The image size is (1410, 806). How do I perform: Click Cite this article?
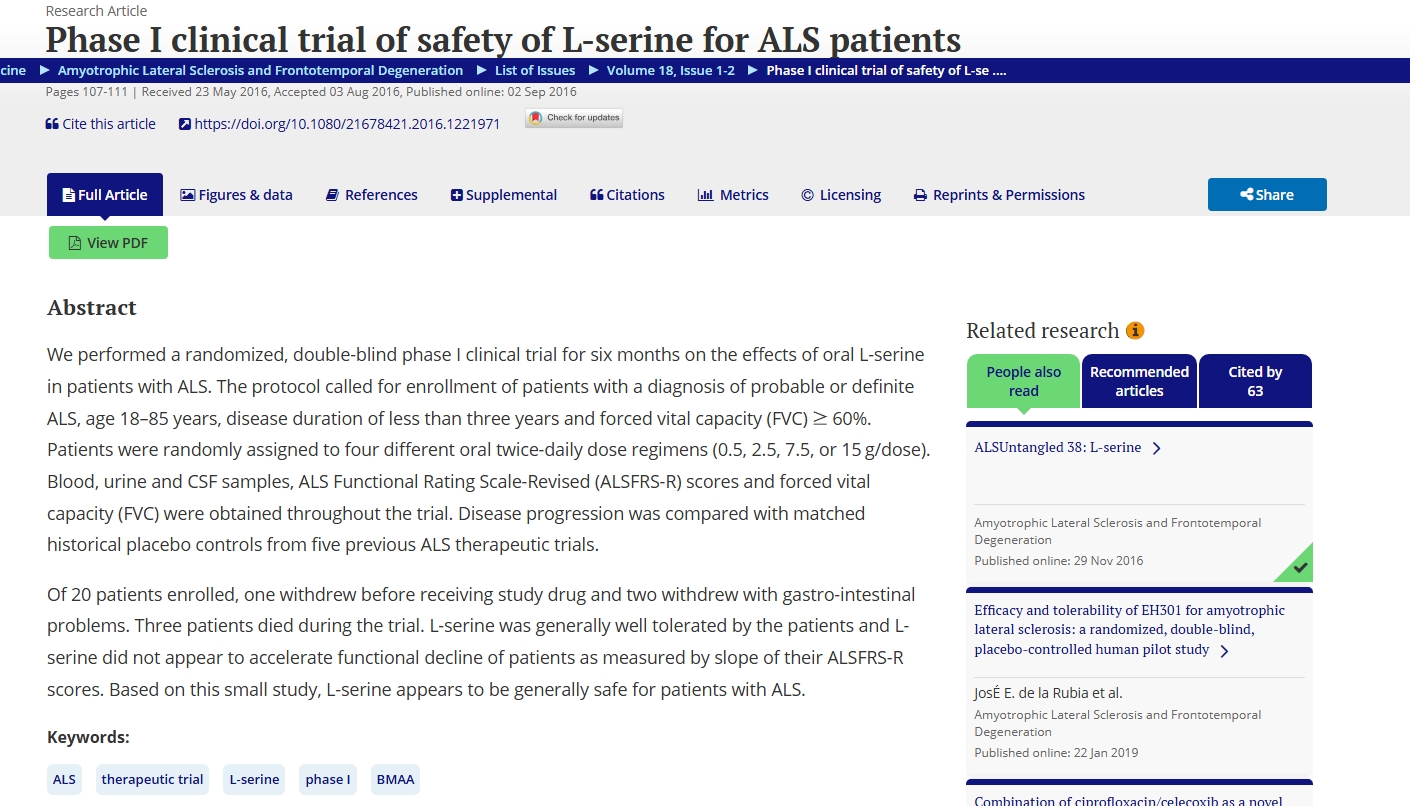pos(101,124)
